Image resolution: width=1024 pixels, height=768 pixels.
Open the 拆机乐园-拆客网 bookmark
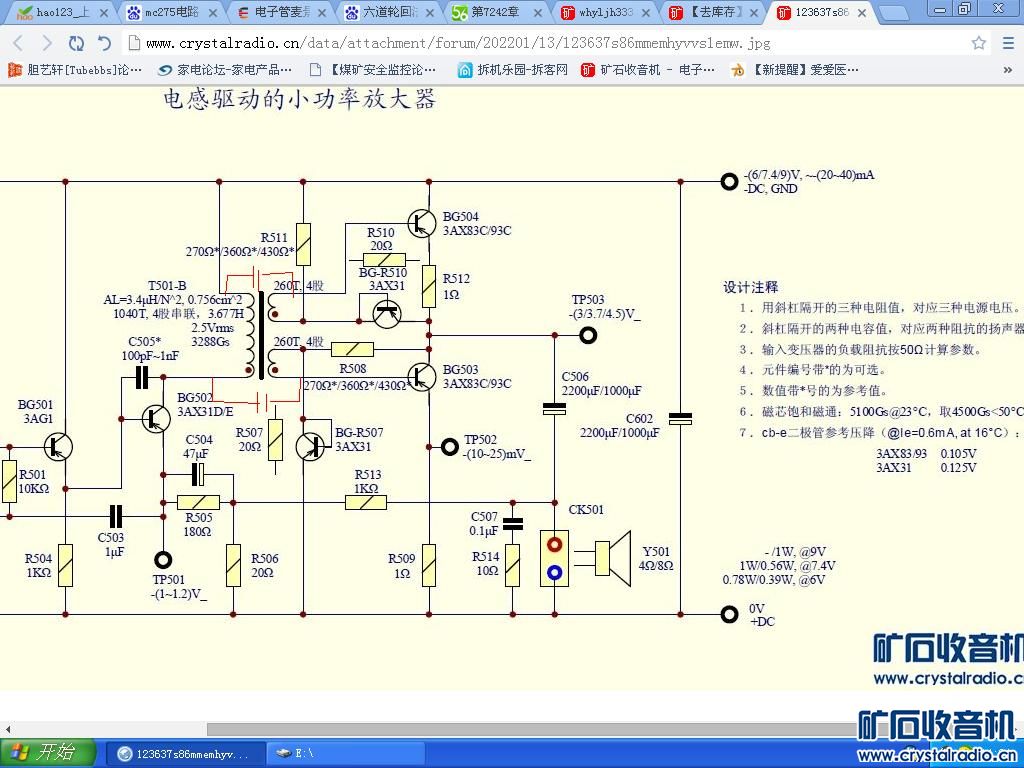click(512, 70)
